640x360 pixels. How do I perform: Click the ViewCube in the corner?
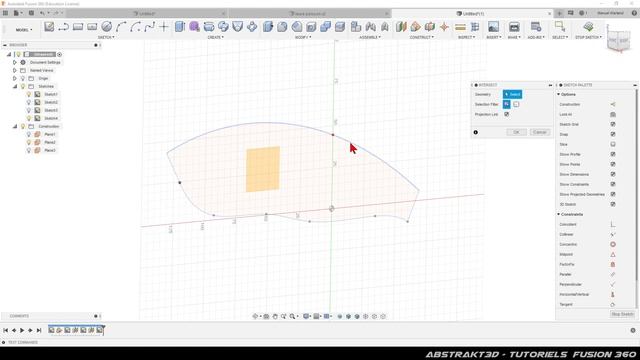tap(618, 40)
